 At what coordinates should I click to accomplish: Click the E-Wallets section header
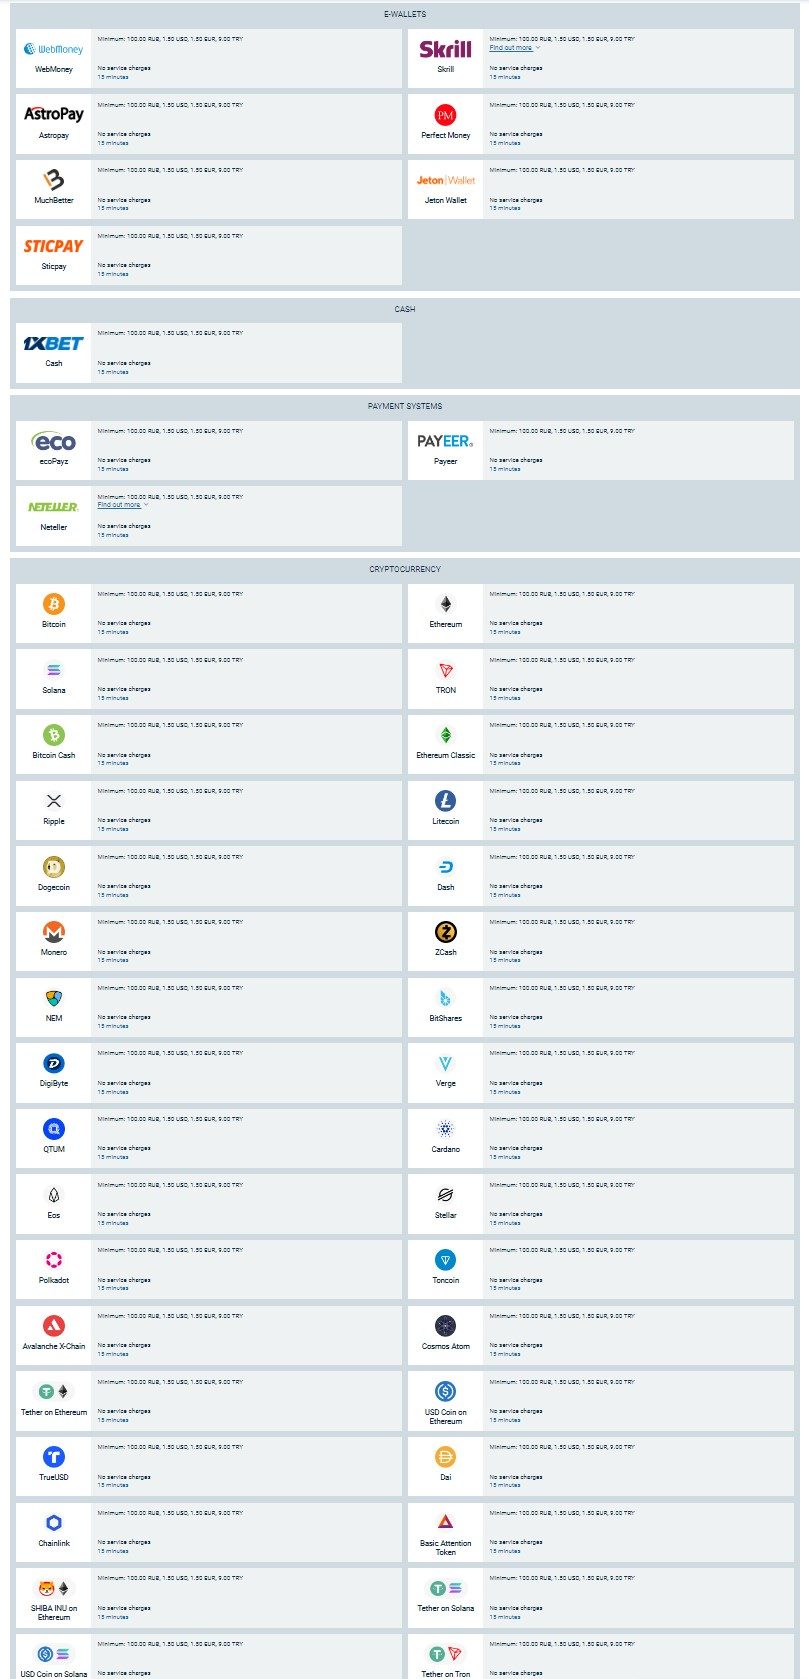pyautogui.click(x=404, y=14)
